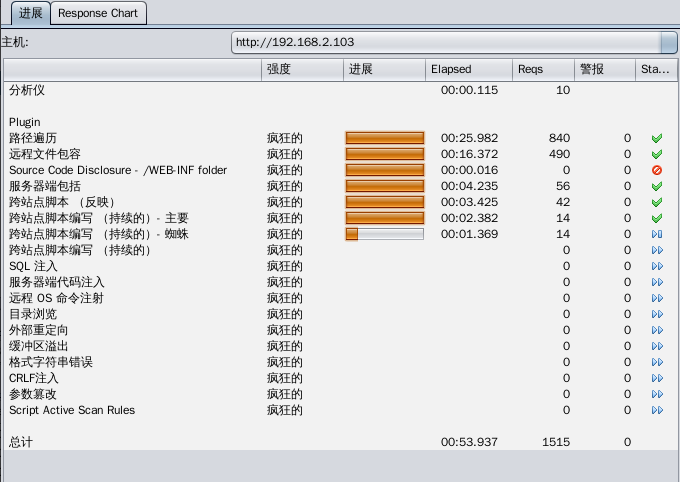
Task: Click request count 490
Action: (559, 154)
